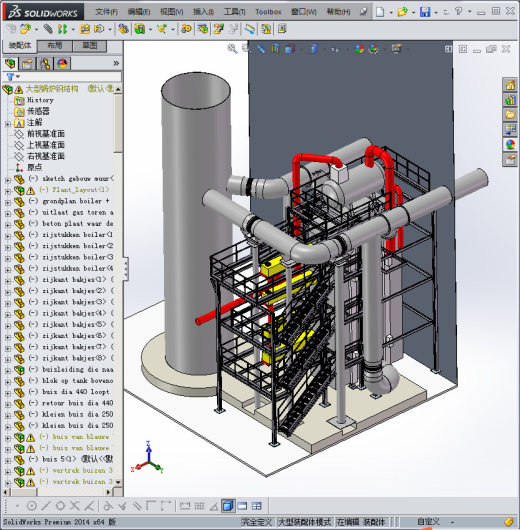Viewport: 520px width, 530px height.
Task: Toggle the shaded with edges display button
Action: 228,506
